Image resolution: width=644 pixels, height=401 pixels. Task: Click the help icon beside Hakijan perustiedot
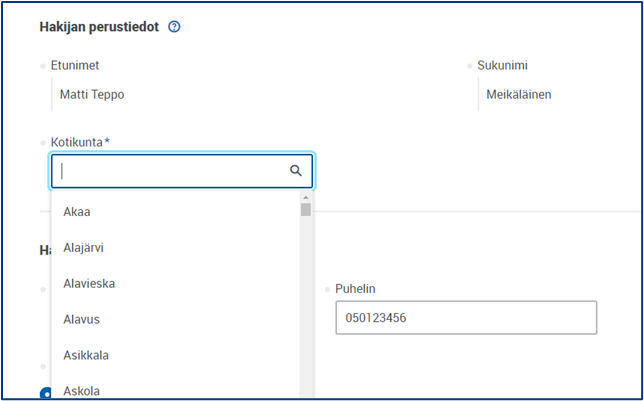[174, 27]
